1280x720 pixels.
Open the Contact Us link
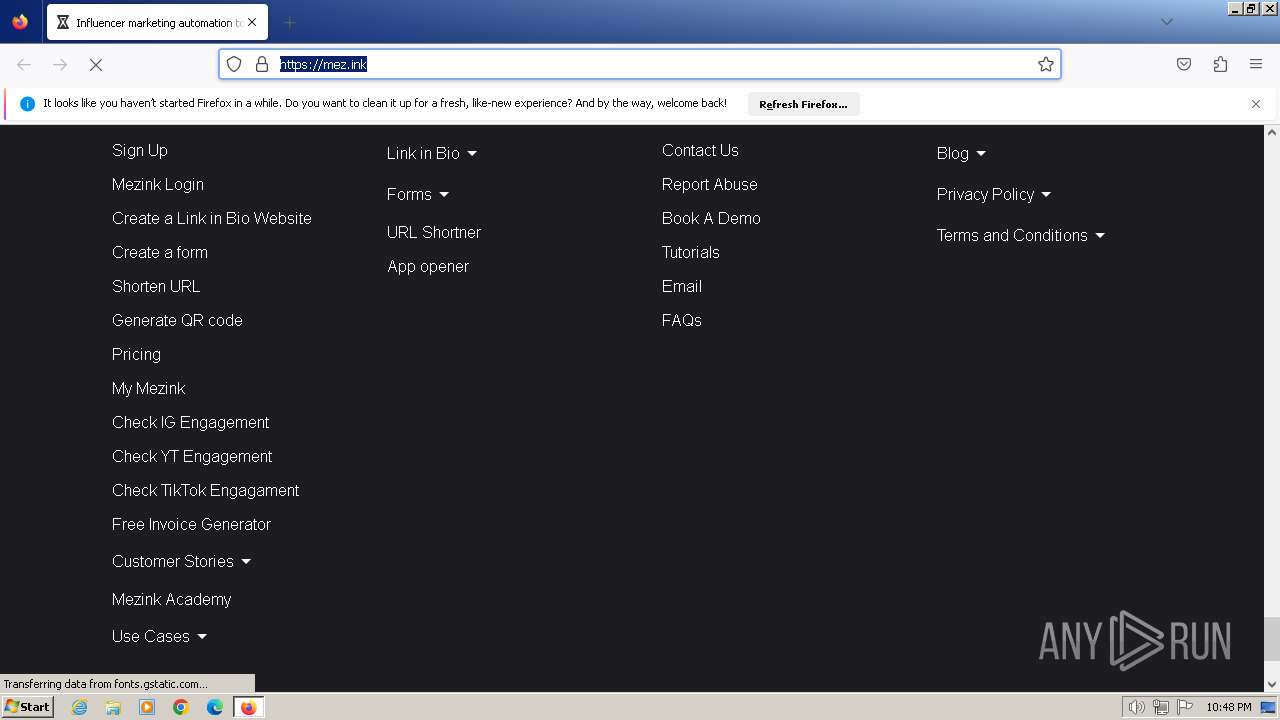point(700,150)
